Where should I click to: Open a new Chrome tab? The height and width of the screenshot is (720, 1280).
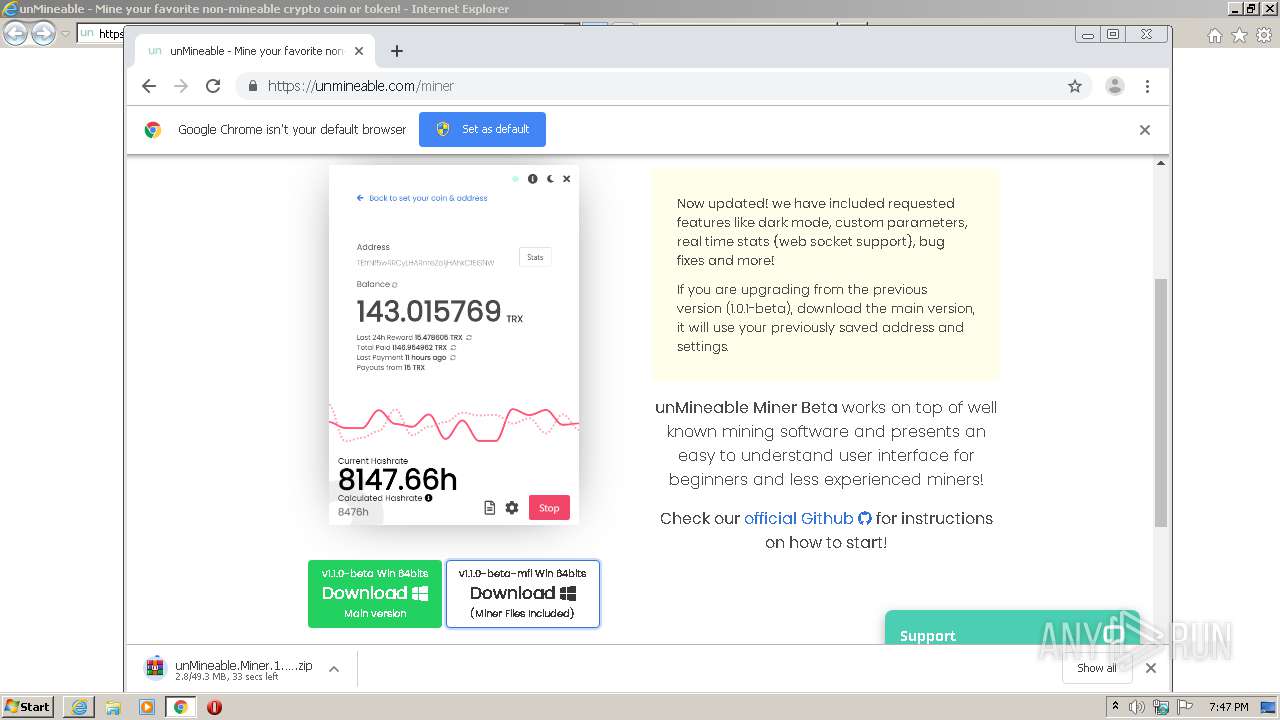pyautogui.click(x=397, y=51)
